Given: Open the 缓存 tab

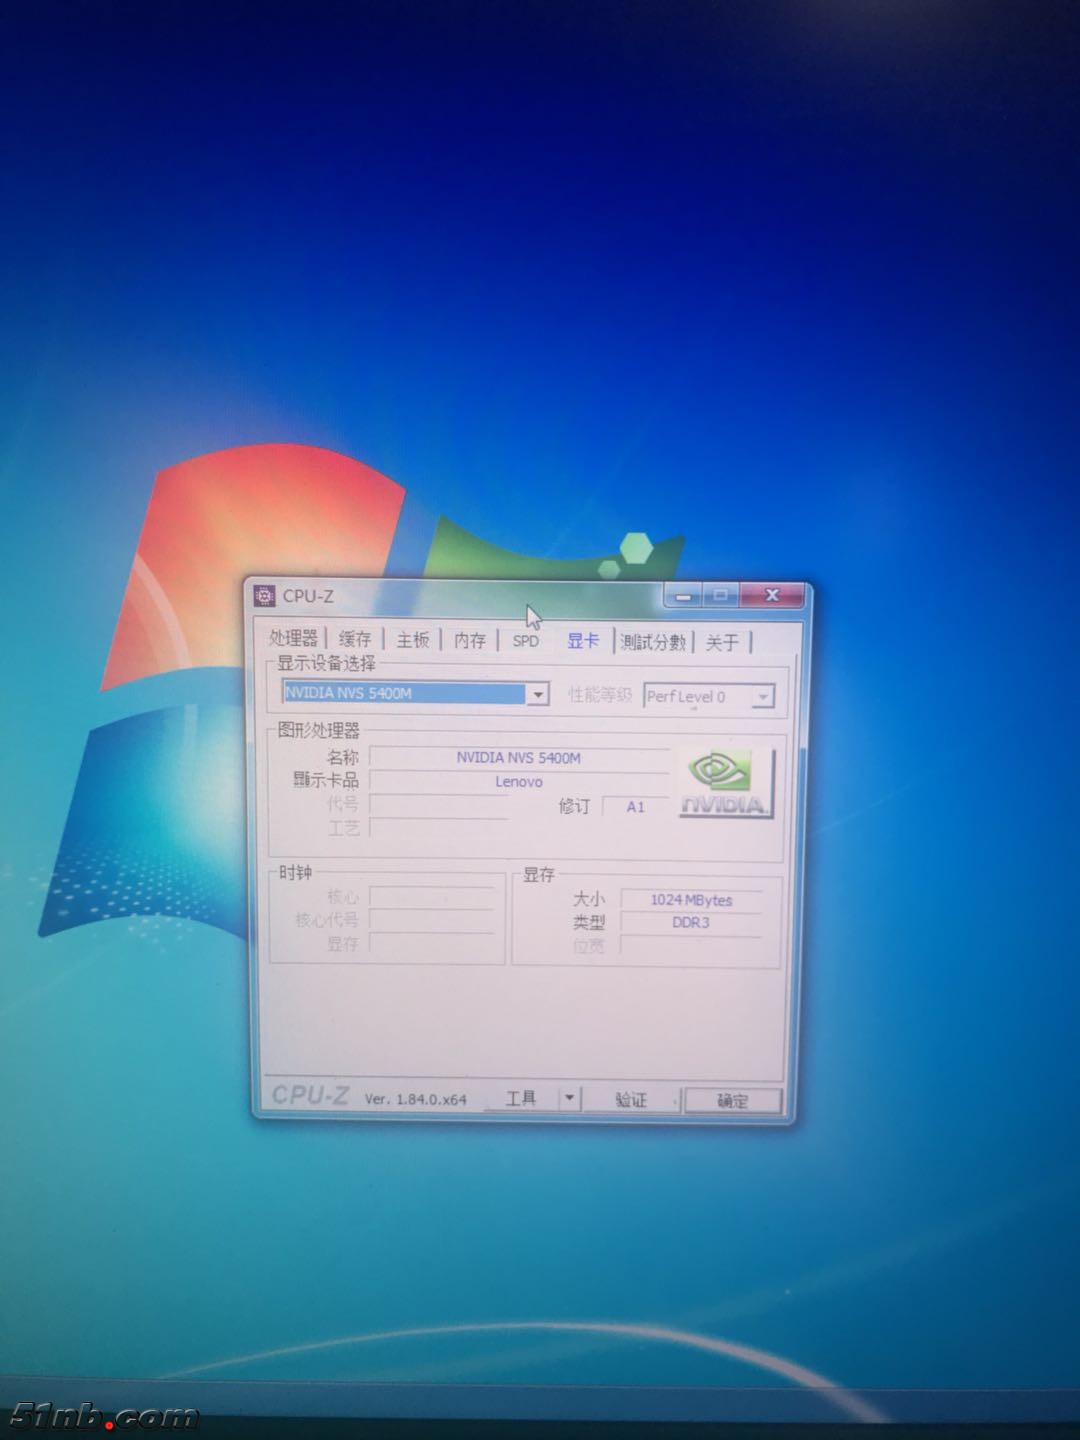Looking at the screenshot, I should 355,640.
